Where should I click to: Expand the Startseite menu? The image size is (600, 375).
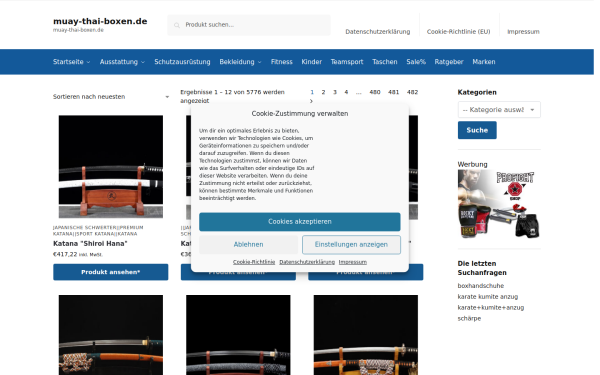[72, 62]
